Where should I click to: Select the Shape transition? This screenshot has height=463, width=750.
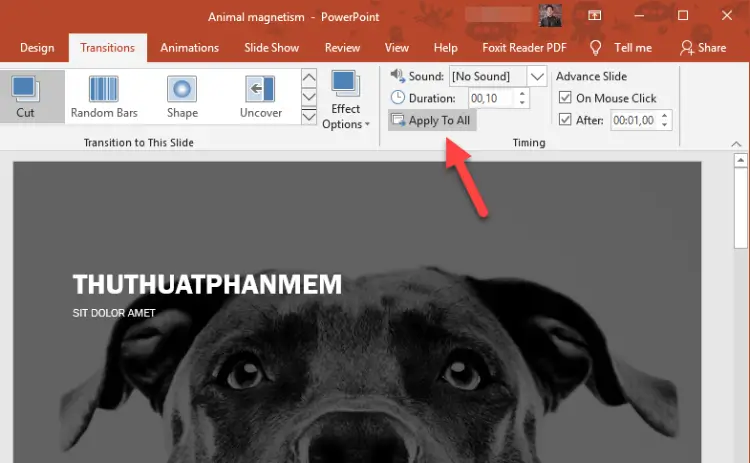click(182, 97)
